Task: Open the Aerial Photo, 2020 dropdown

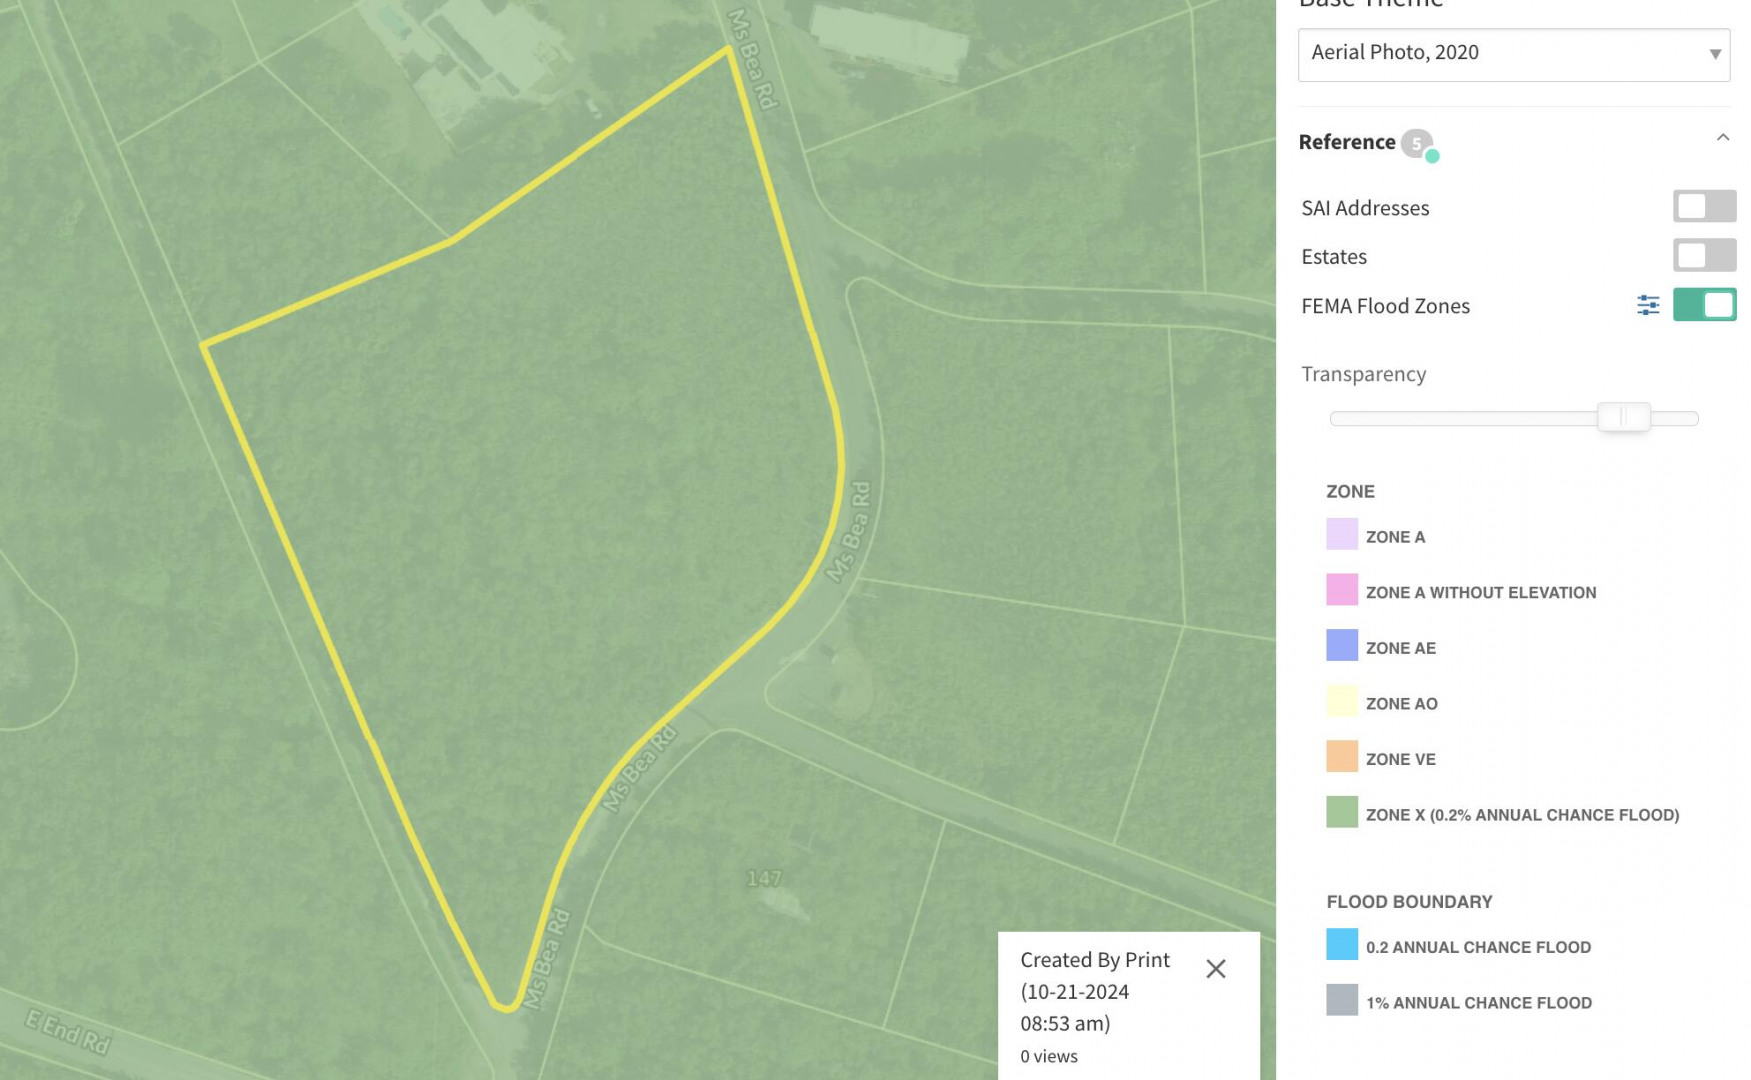Action: coord(1513,54)
